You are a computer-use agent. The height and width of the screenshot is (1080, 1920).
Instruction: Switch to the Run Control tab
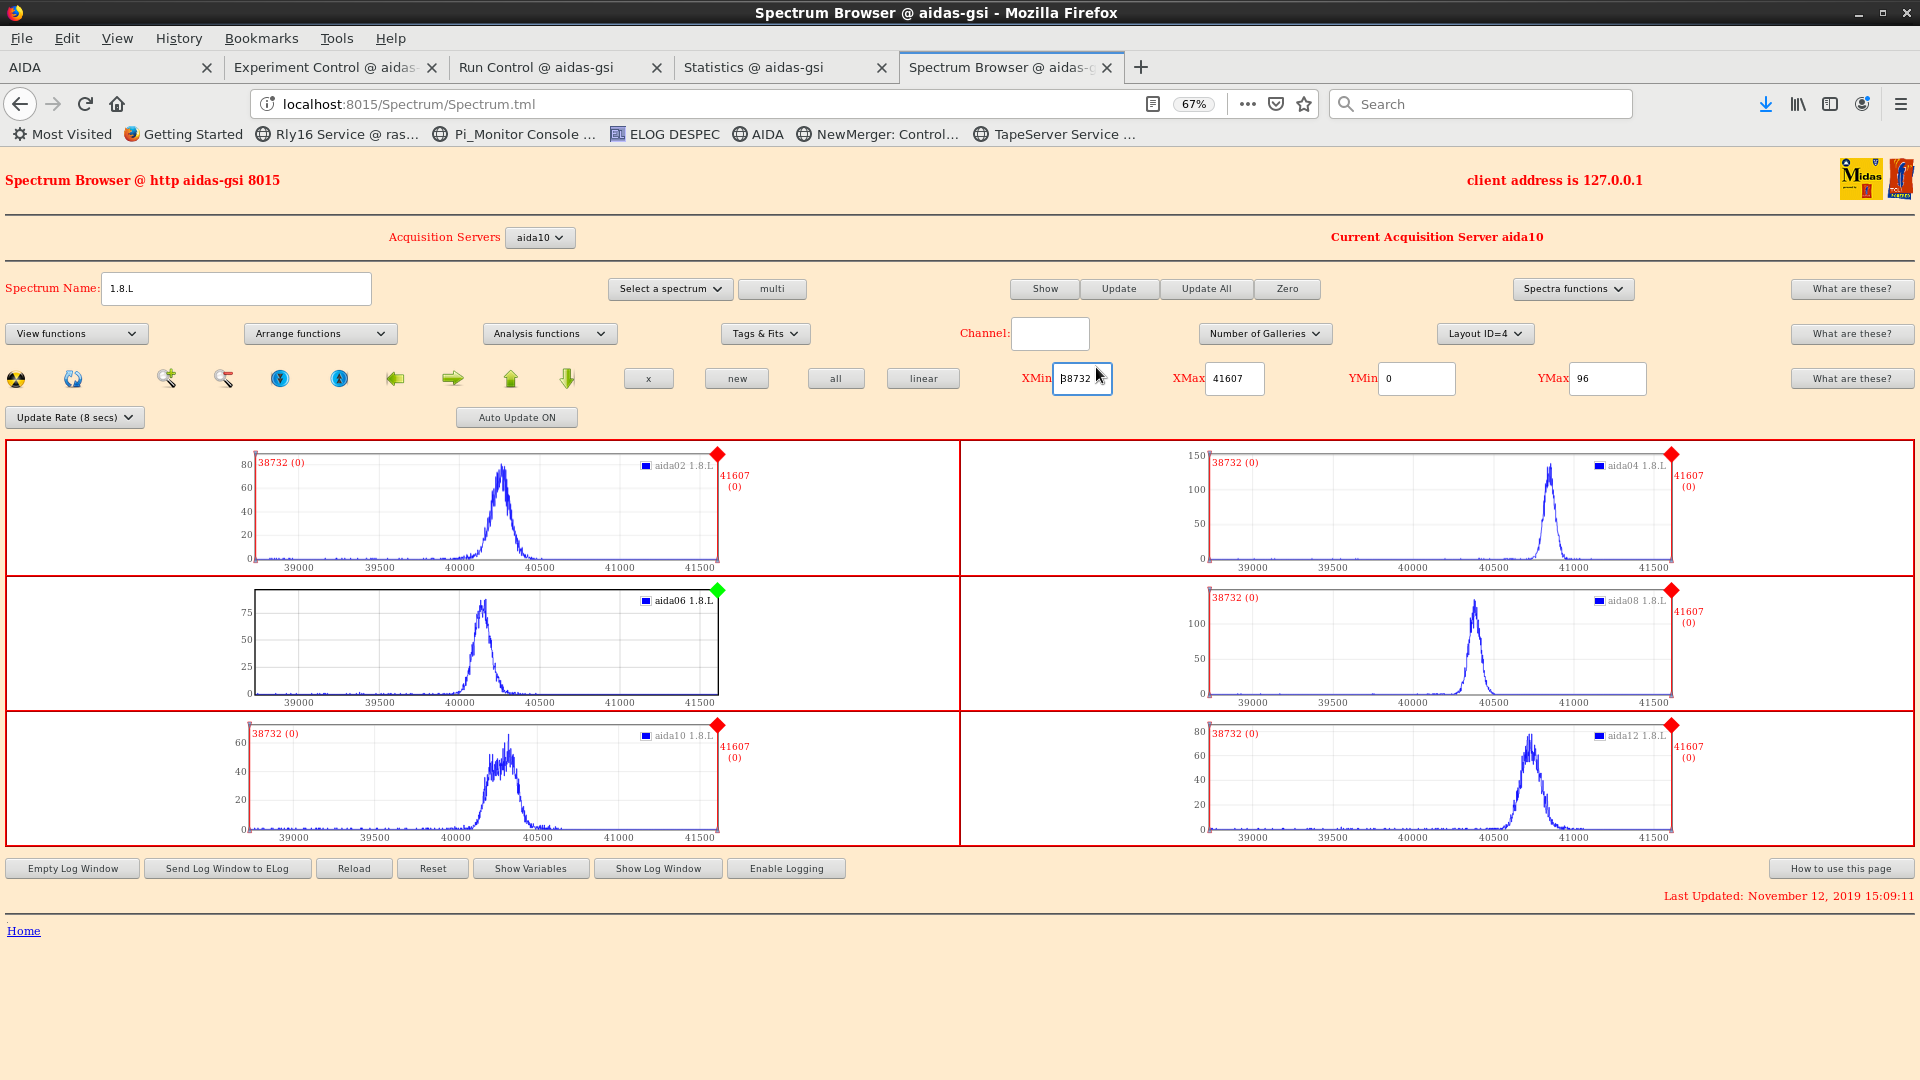point(536,68)
